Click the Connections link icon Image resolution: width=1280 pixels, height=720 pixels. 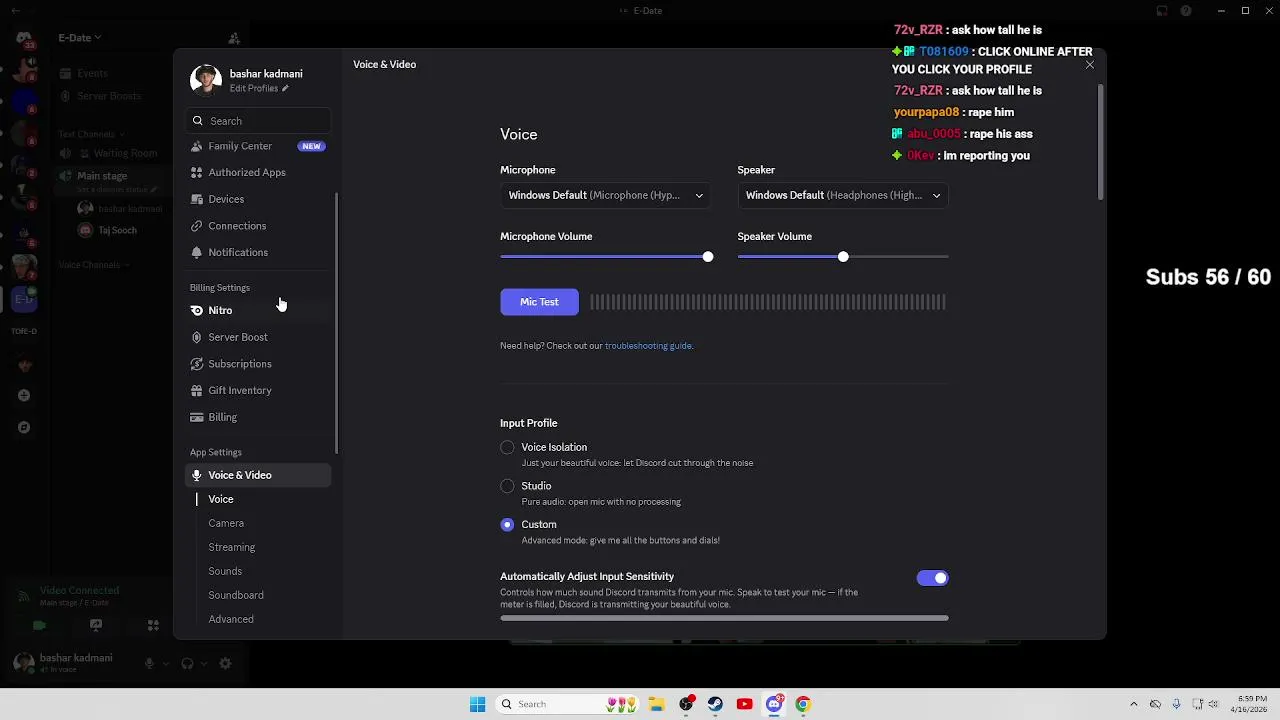coord(197,226)
